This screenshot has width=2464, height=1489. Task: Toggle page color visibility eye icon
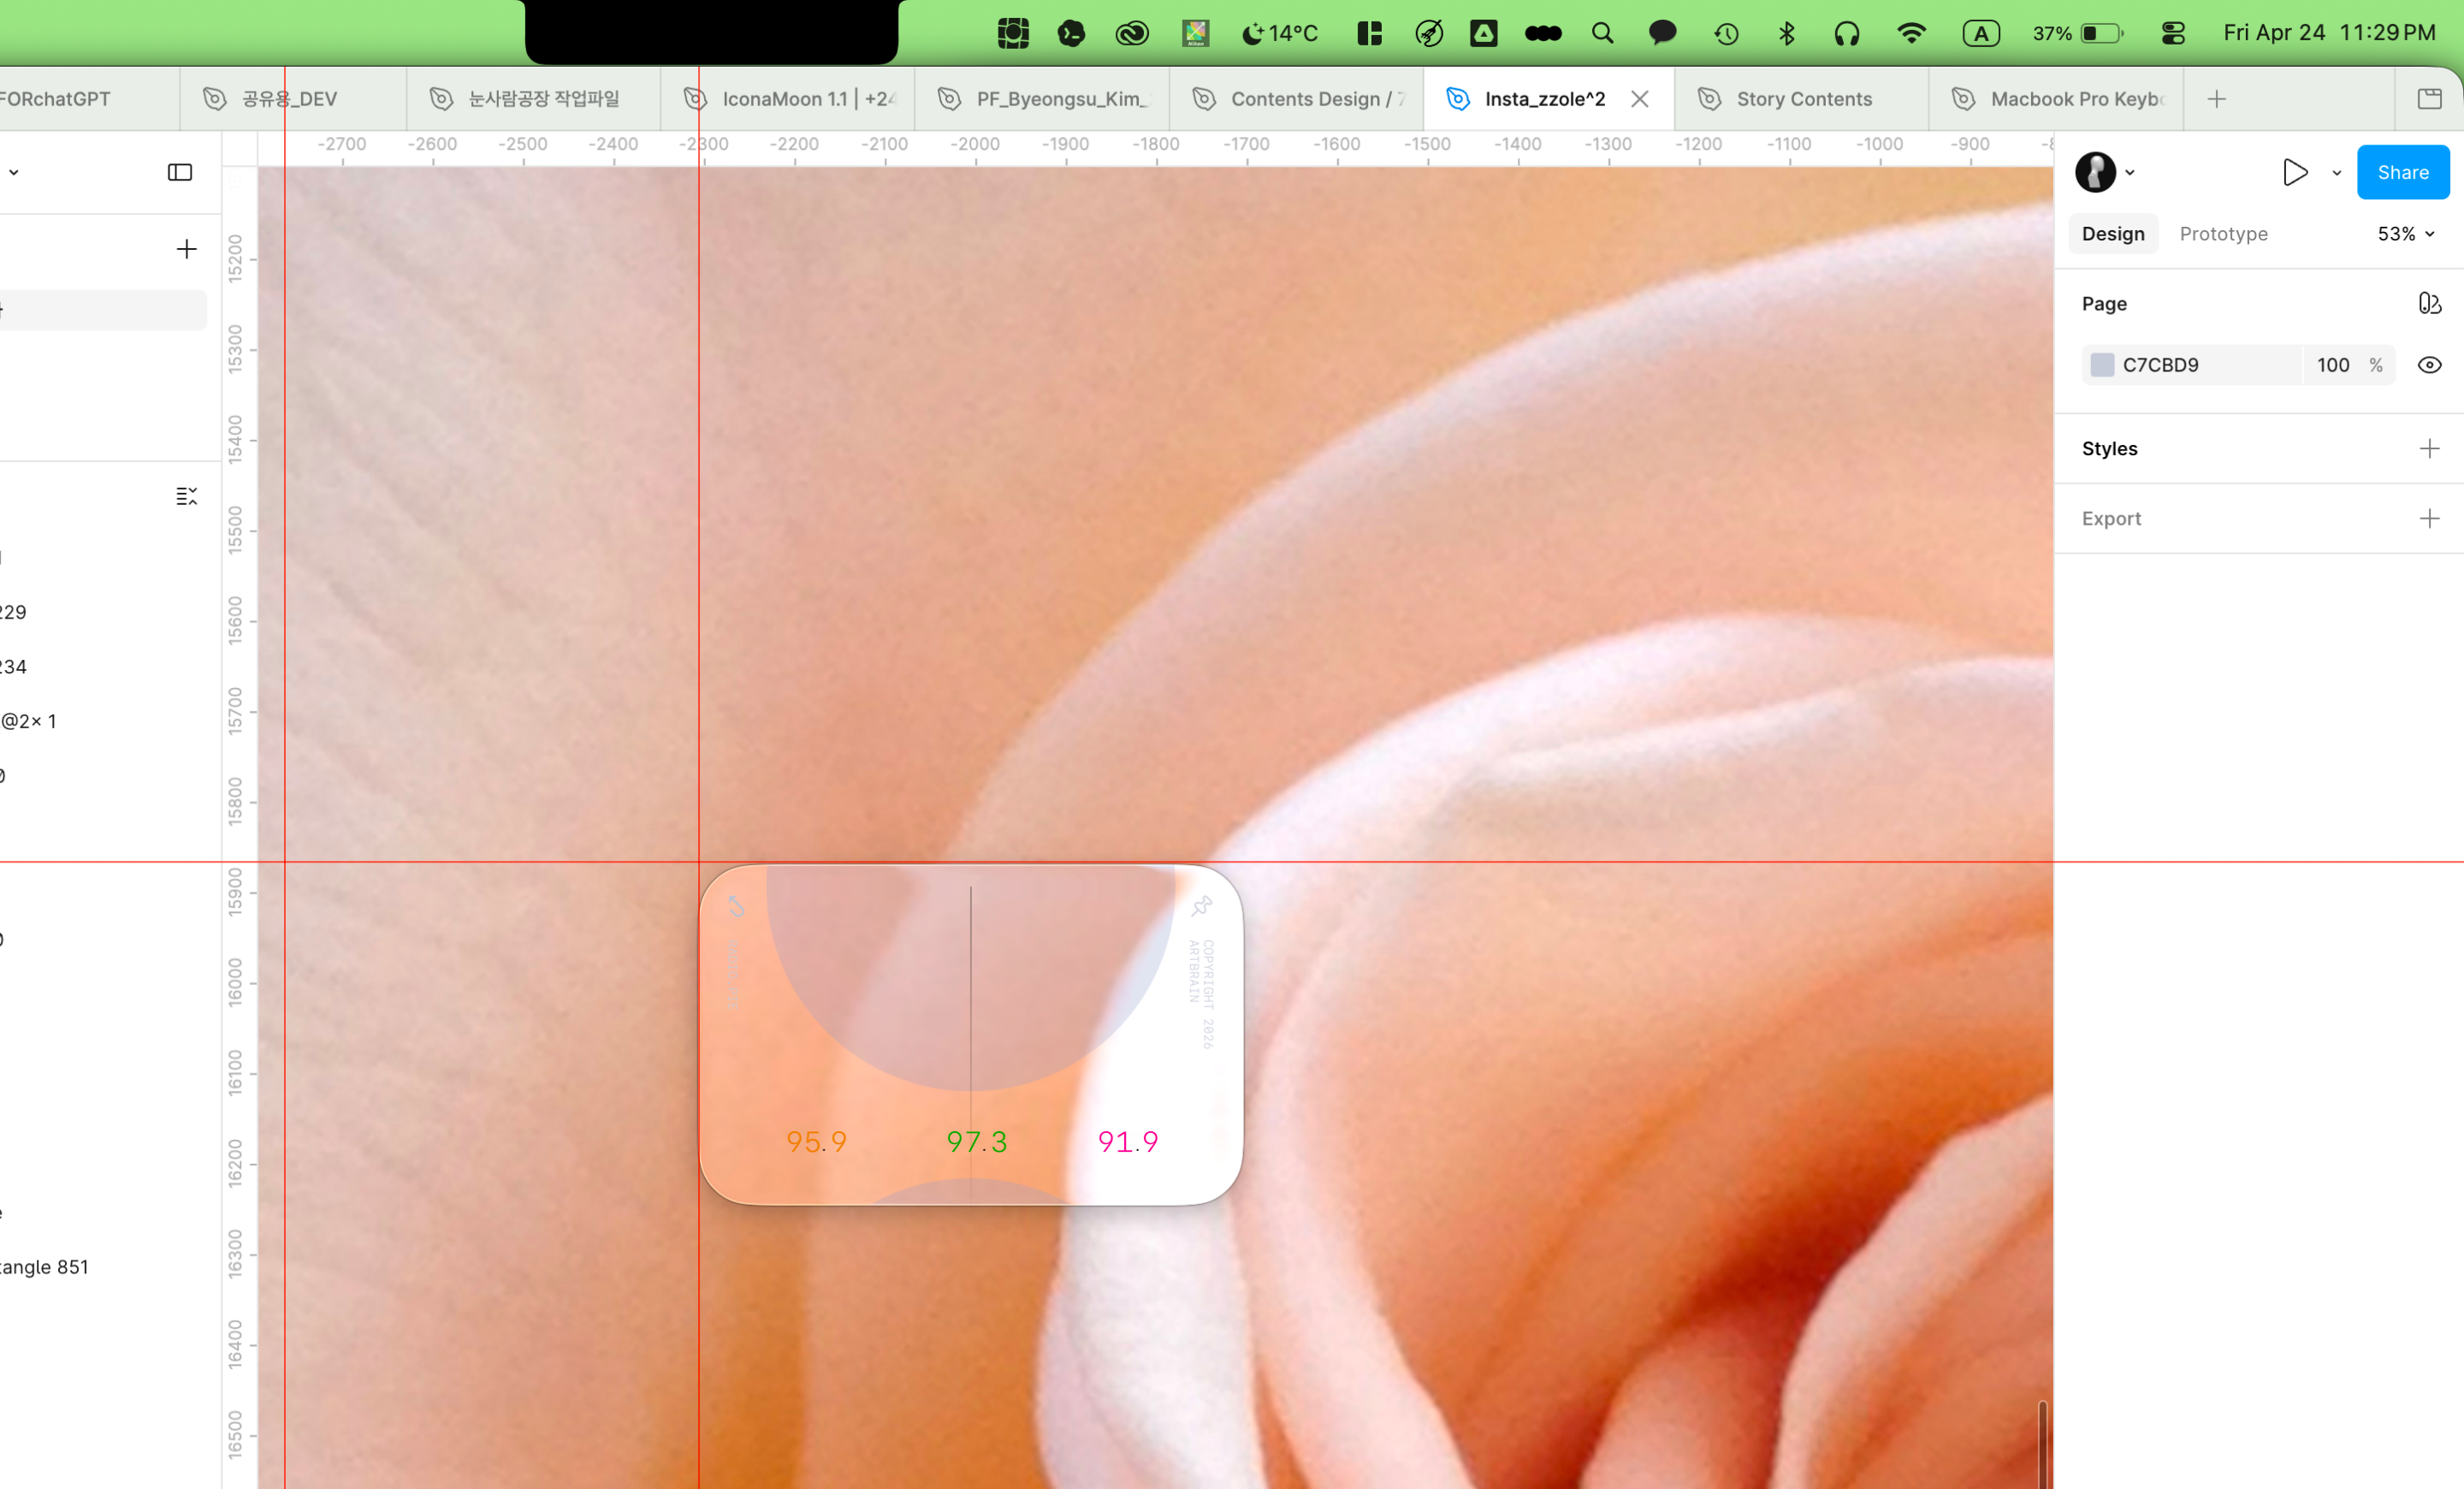[x=2429, y=365]
